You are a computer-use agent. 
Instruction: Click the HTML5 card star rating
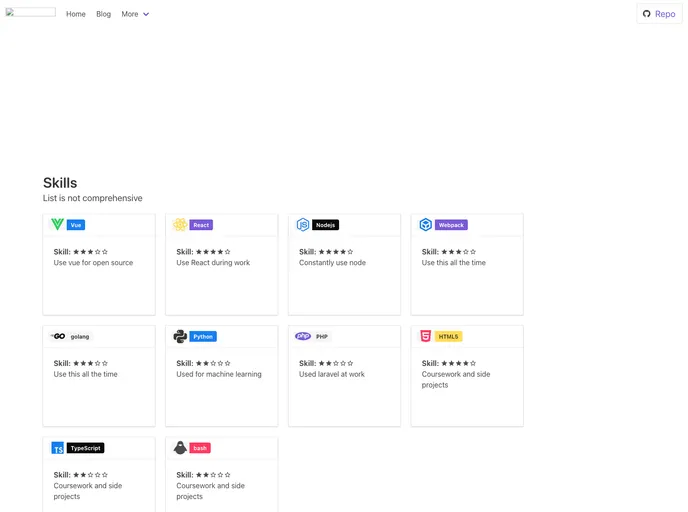coord(459,363)
